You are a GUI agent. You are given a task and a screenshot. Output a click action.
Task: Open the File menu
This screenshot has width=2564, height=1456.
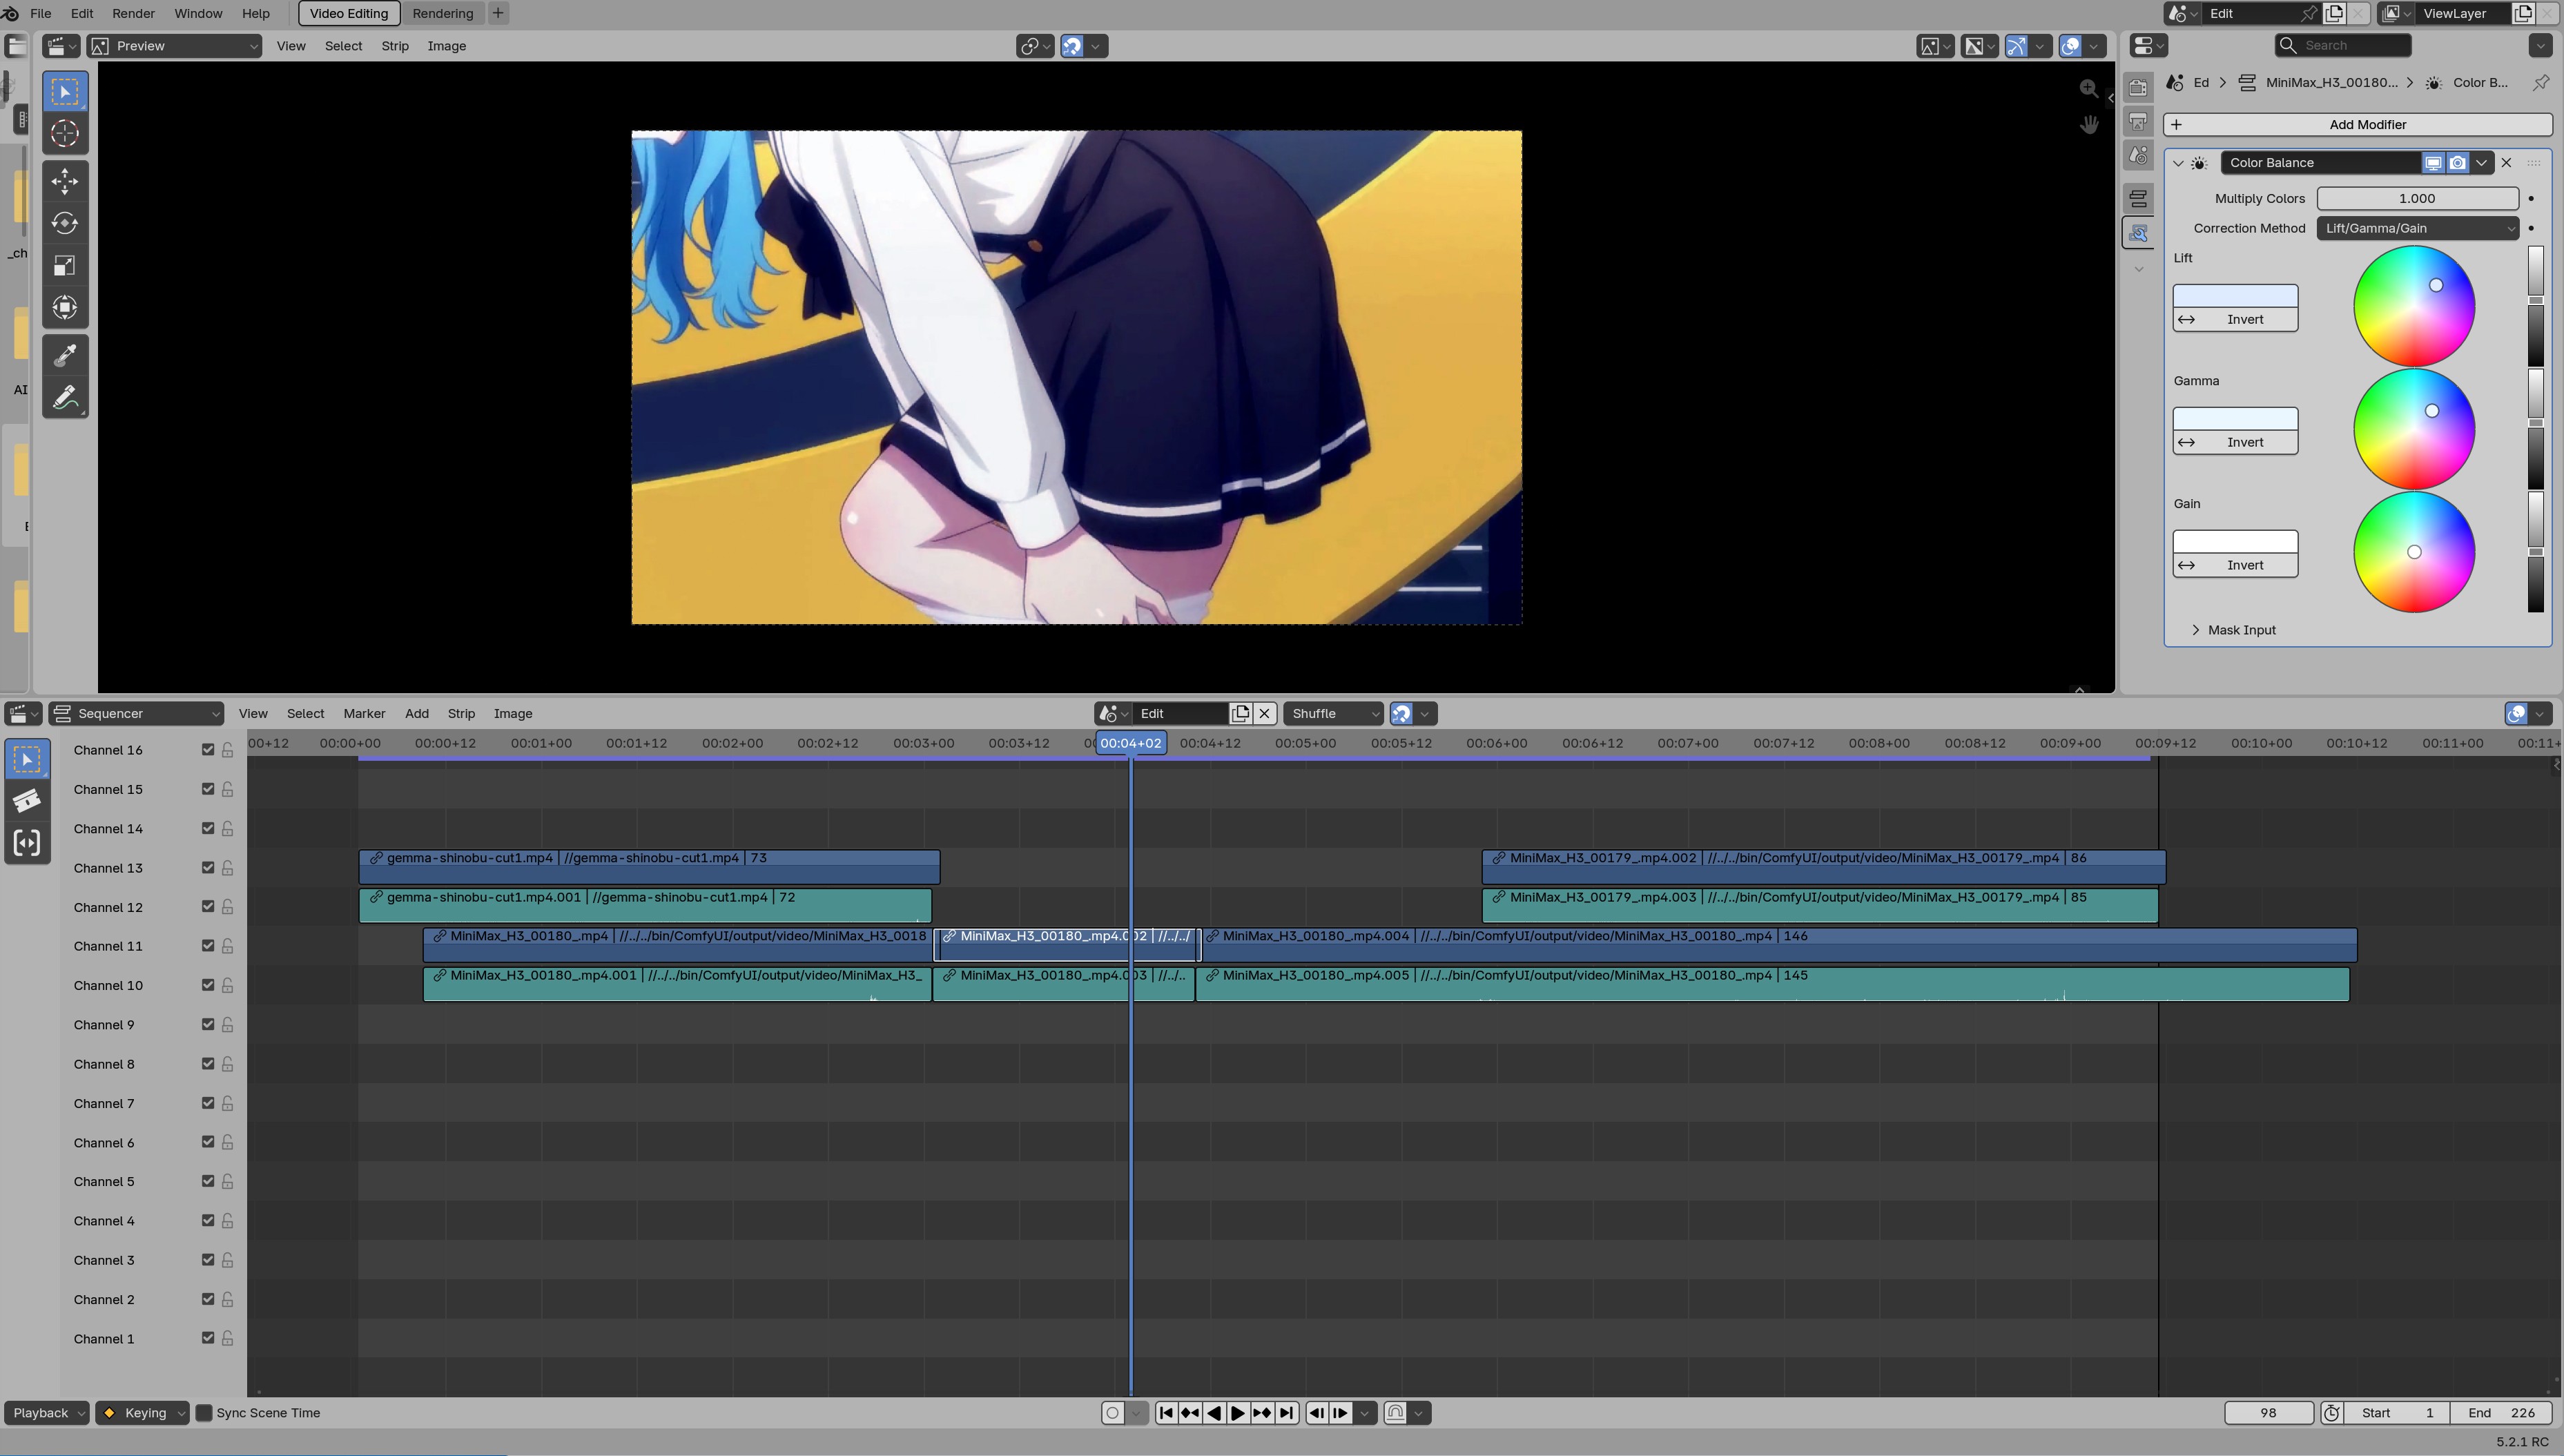coord(41,13)
